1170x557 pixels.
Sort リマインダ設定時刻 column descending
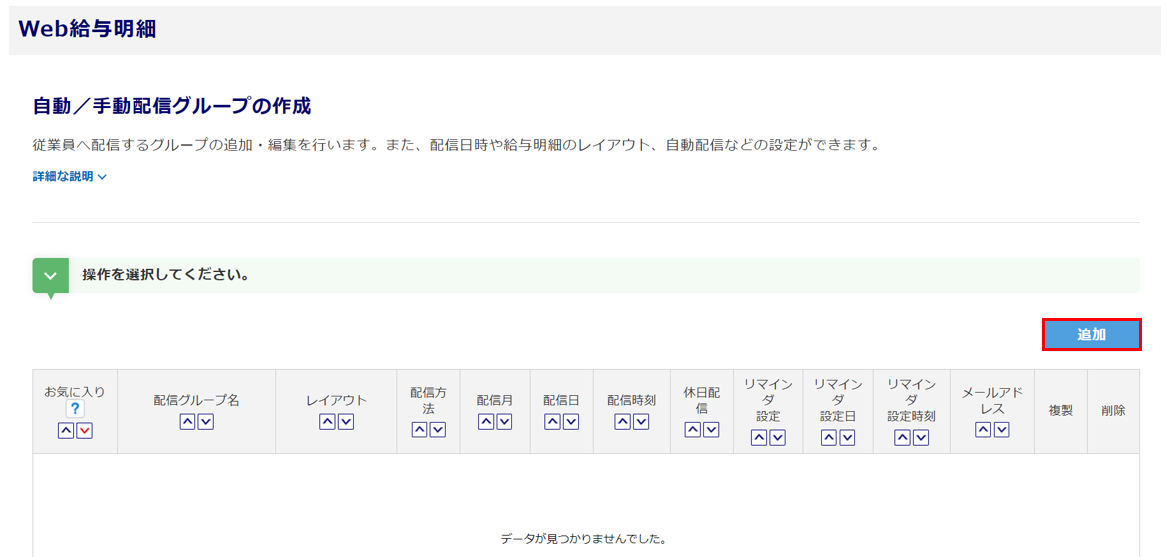point(920,438)
